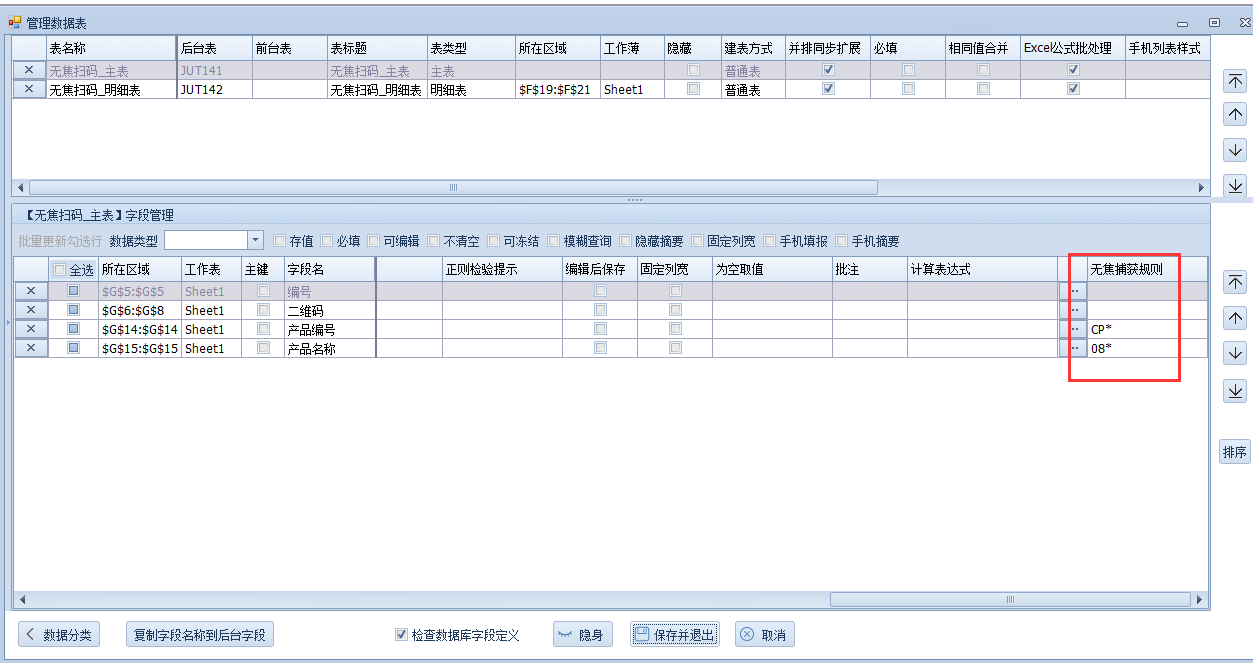Click the splitter handle between the two panels
Viewport: 1253px width, 663px height.
coord(634,200)
